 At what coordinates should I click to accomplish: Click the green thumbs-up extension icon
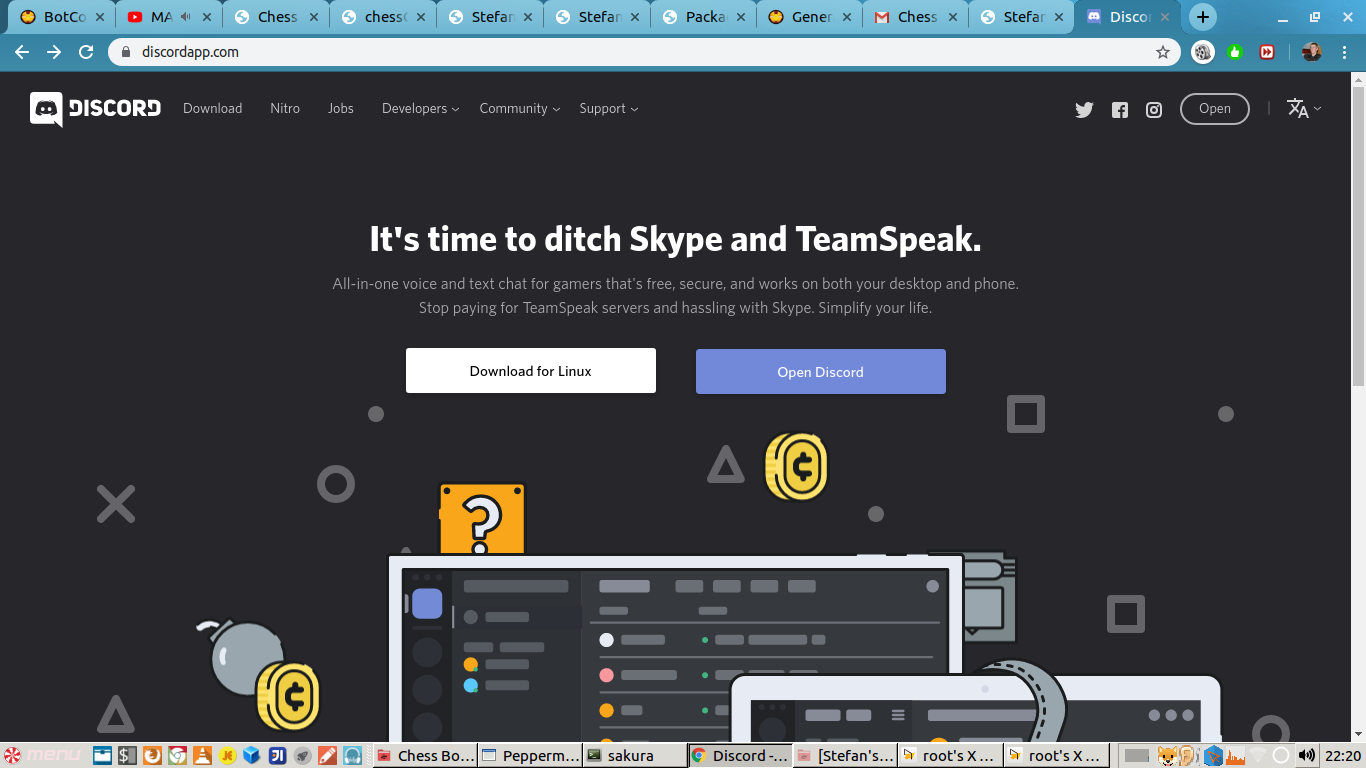pyautogui.click(x=1235, y=52)
